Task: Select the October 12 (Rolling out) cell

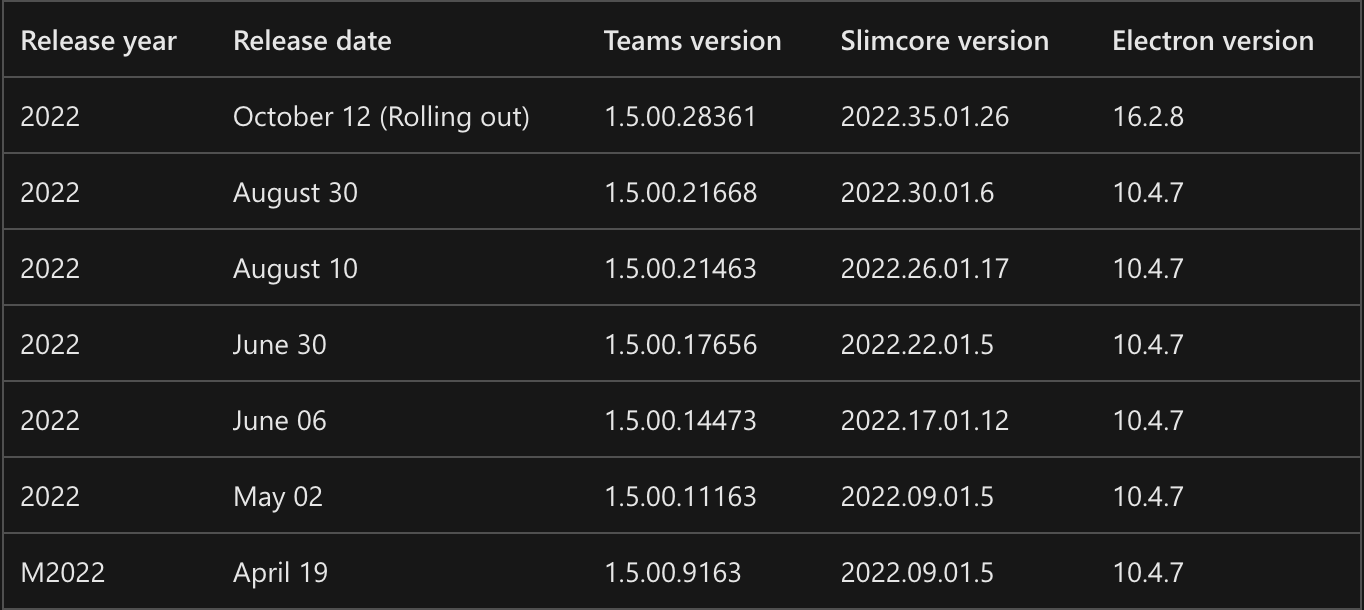Action: [381, 117]
